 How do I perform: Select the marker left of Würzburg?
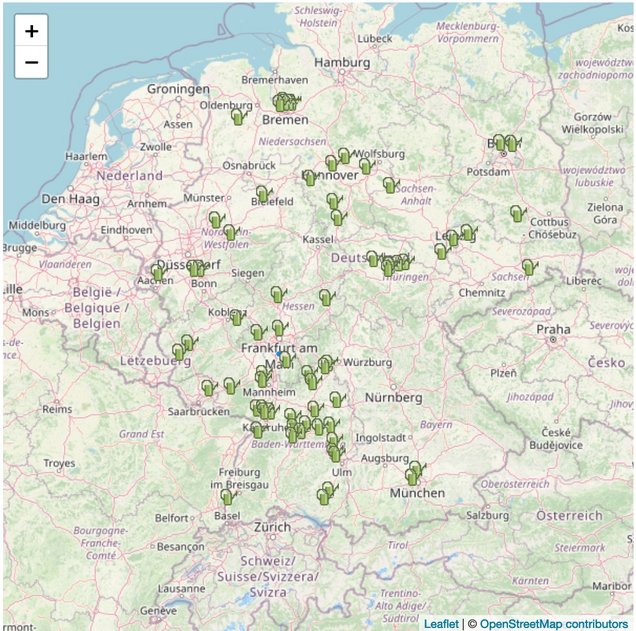click(x=326, y=364)
